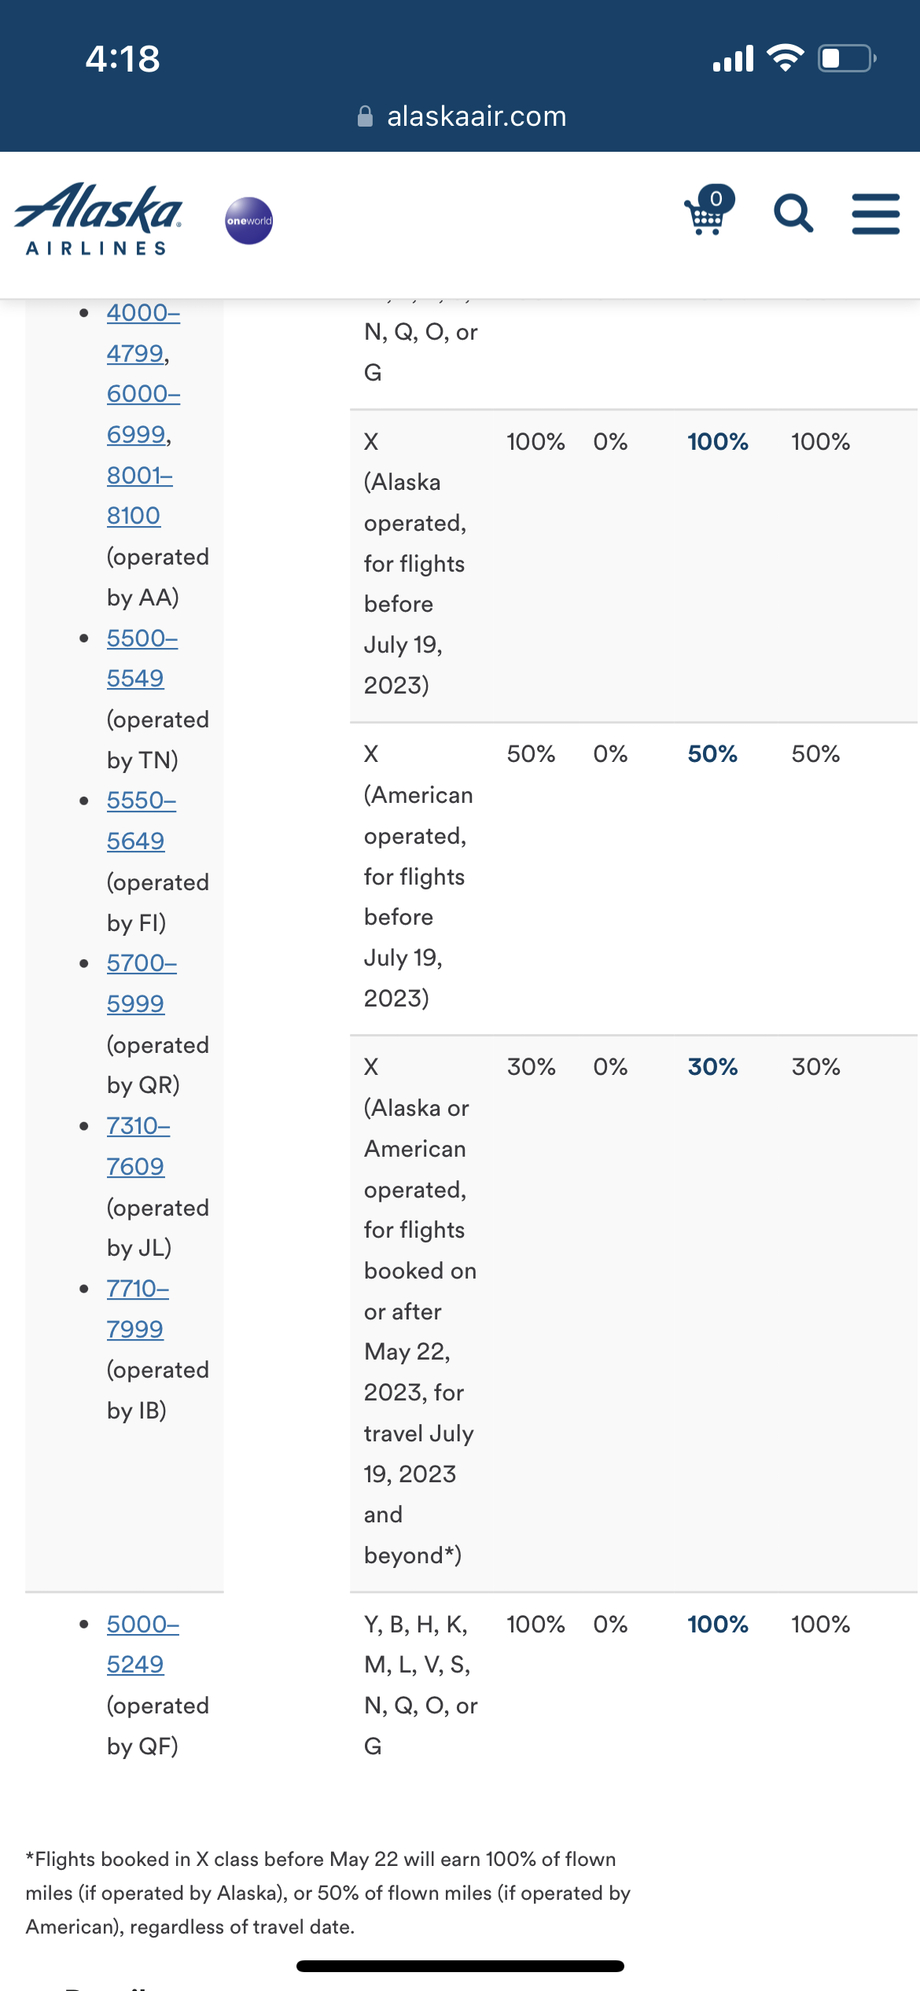Open the 4000–4799 flight range link
Screen dimensions: 920x1991
click(x=143, y=333)
